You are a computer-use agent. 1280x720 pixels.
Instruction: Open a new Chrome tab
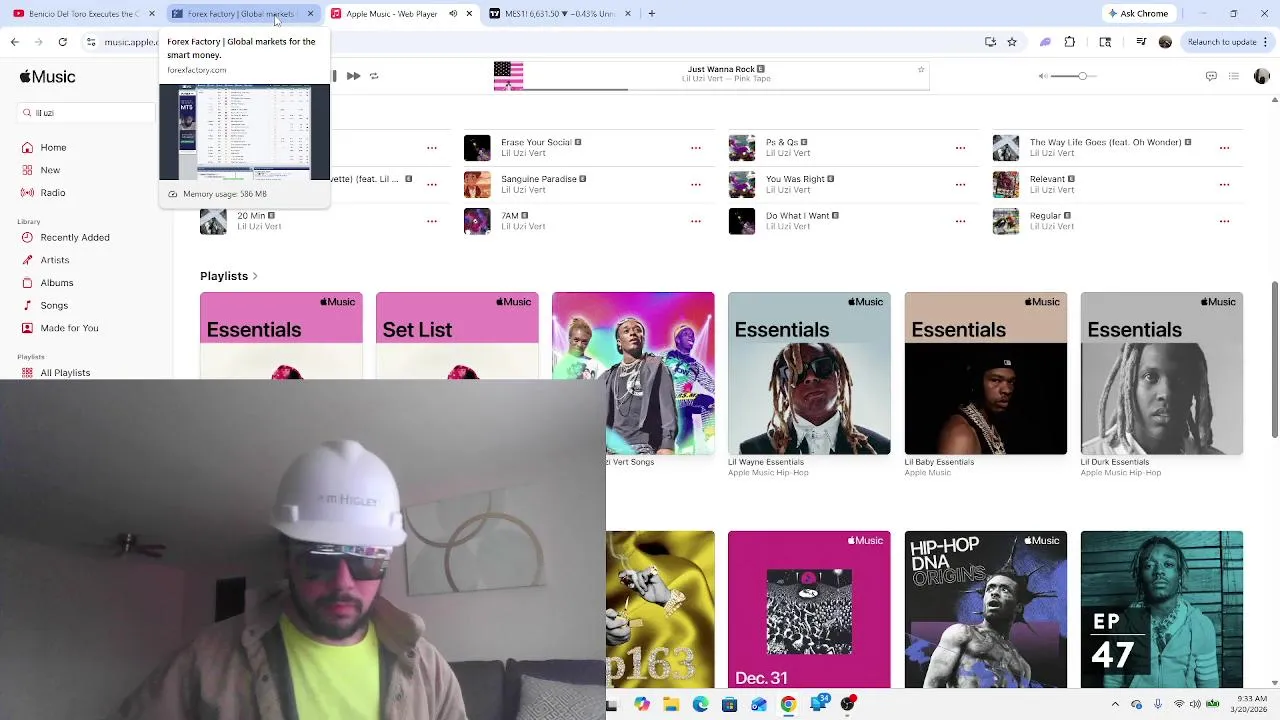click(x=652, y=14)
